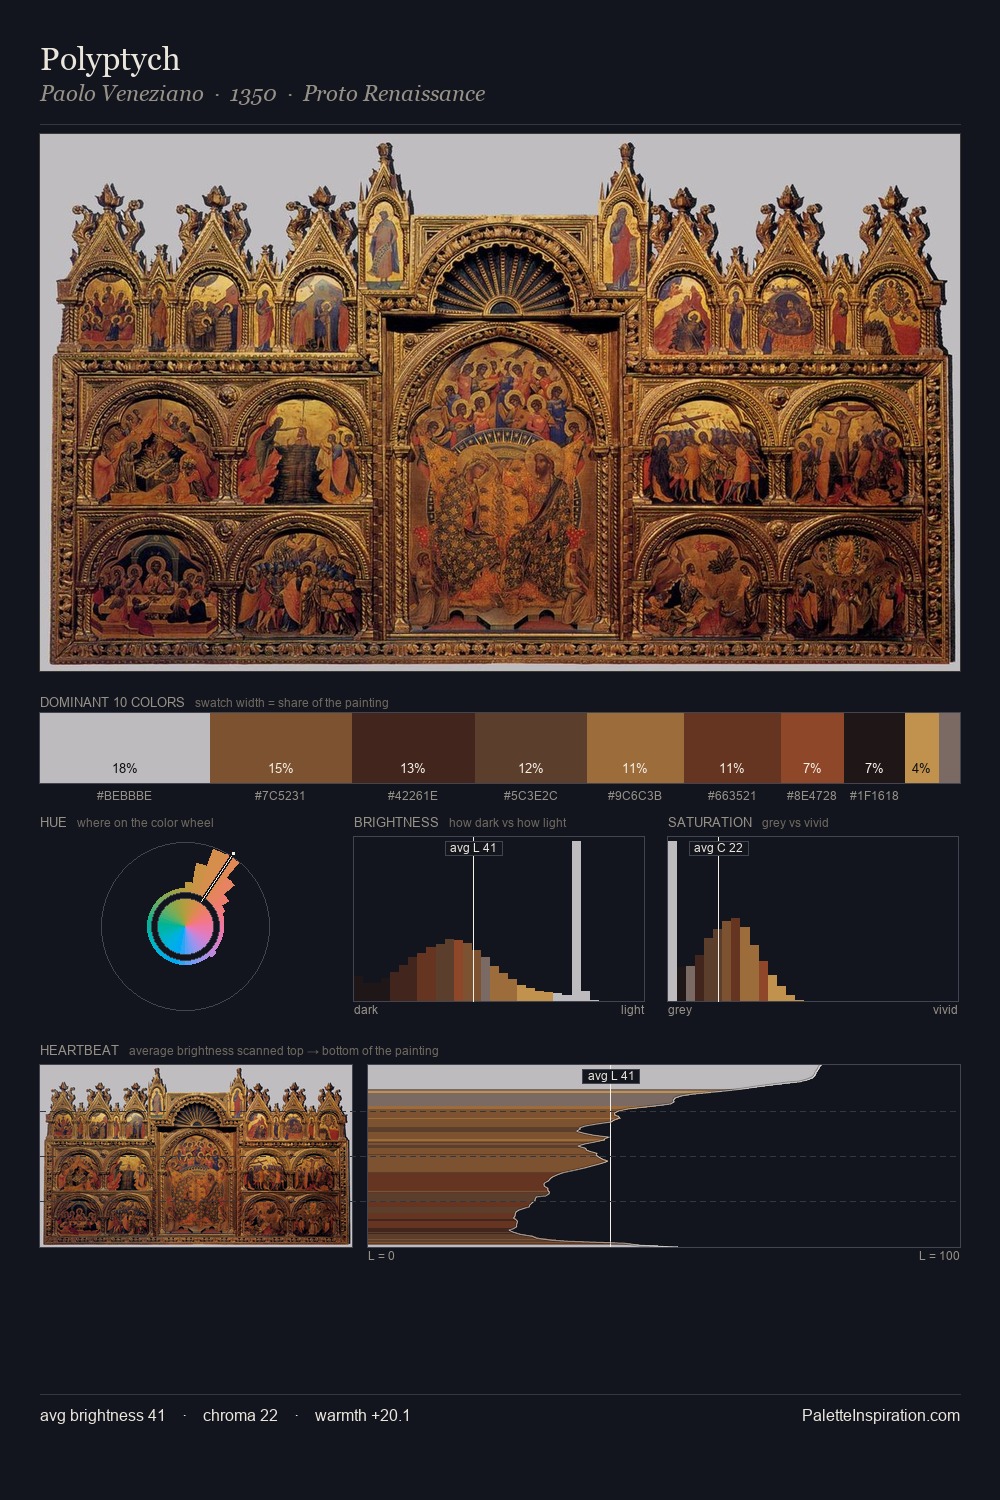The width and height of the screenshot is (1000, 1500).
Task: Click the SATURATION section heading
Action: pyautogui.click(x=710, y=822)
